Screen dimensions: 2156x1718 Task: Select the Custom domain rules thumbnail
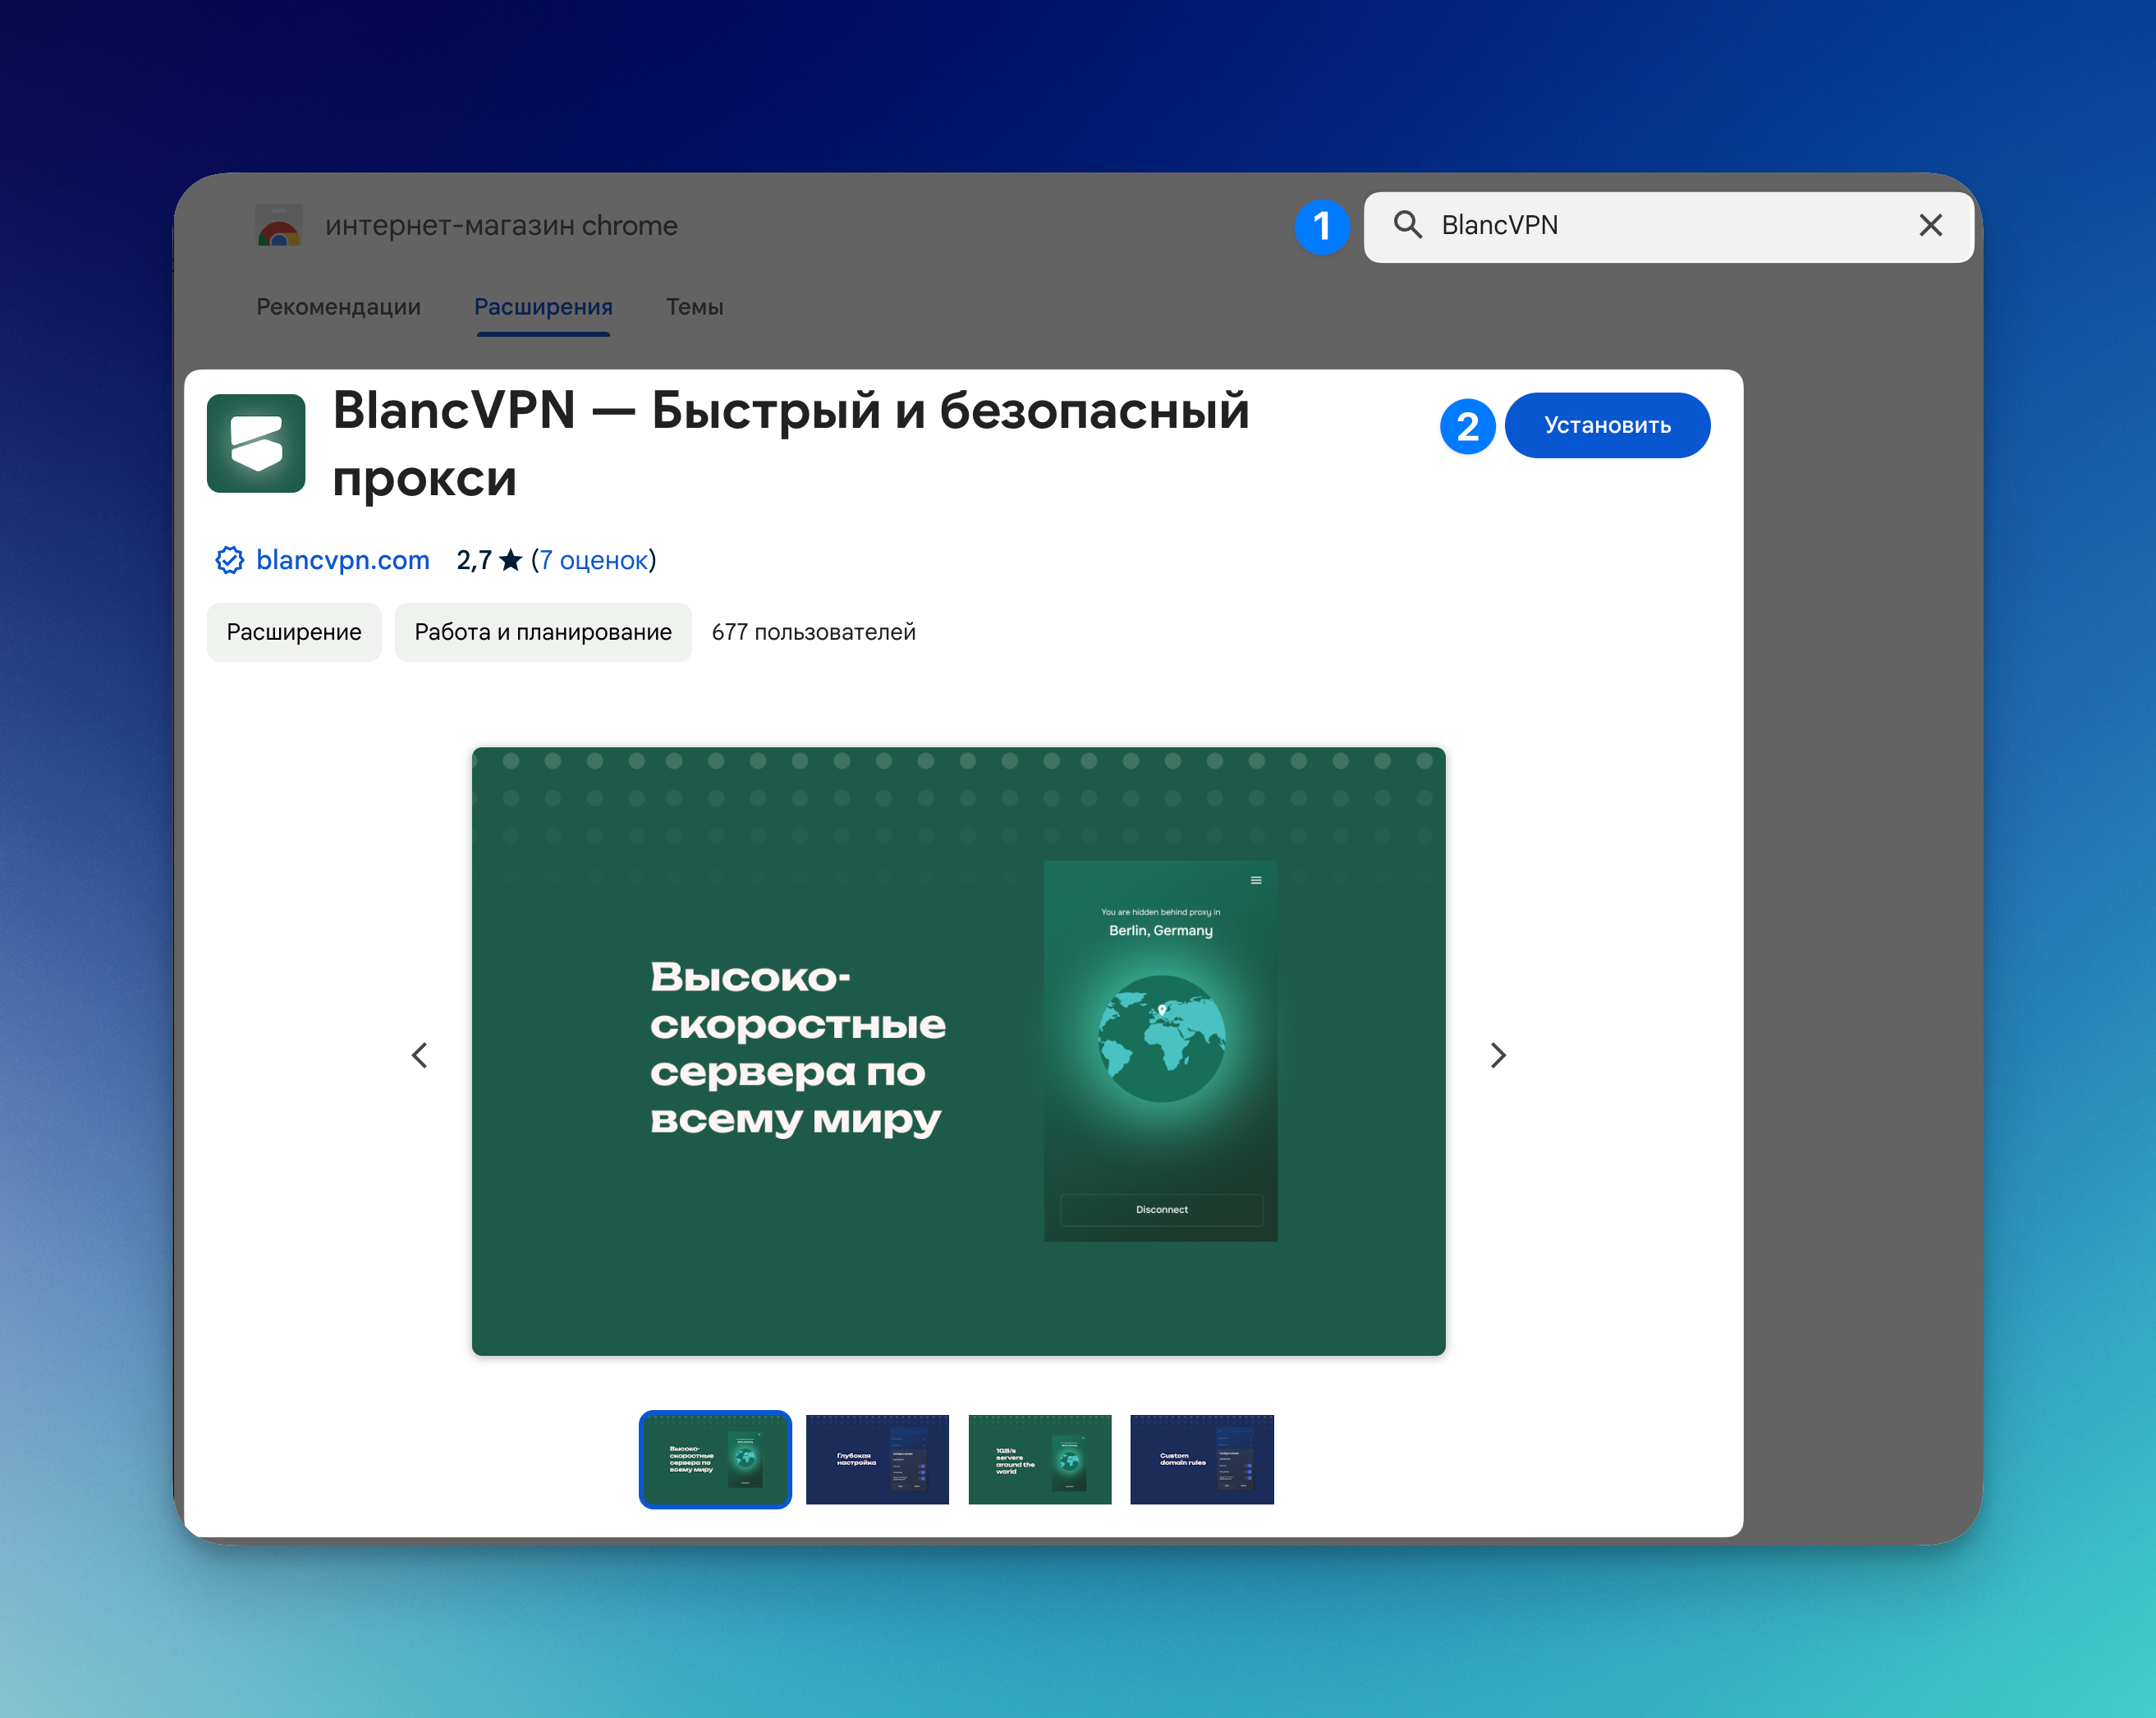tap(1201, 1459)
